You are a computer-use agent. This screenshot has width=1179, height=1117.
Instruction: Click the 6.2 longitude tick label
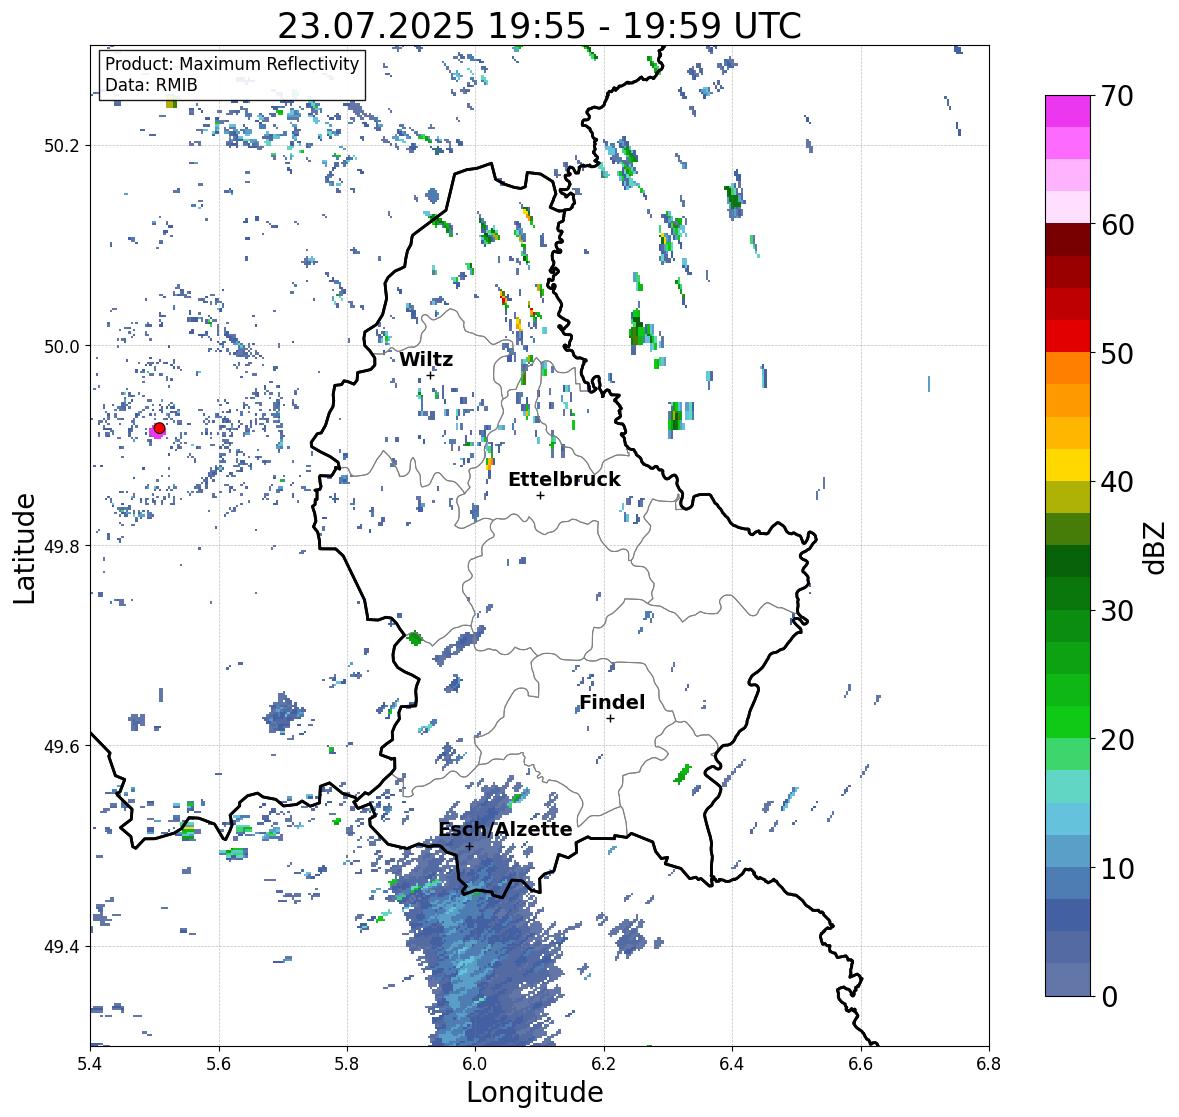[604, 1064]
